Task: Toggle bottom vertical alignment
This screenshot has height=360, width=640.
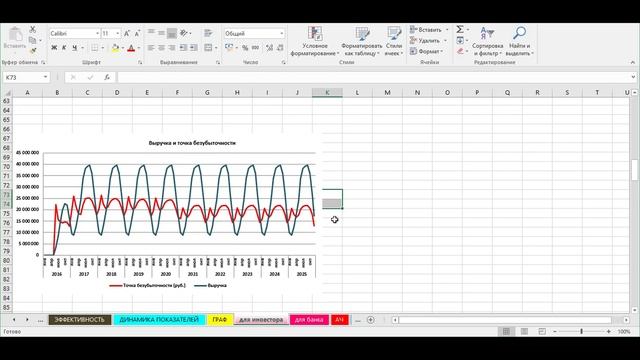Action: click(172, 33)
